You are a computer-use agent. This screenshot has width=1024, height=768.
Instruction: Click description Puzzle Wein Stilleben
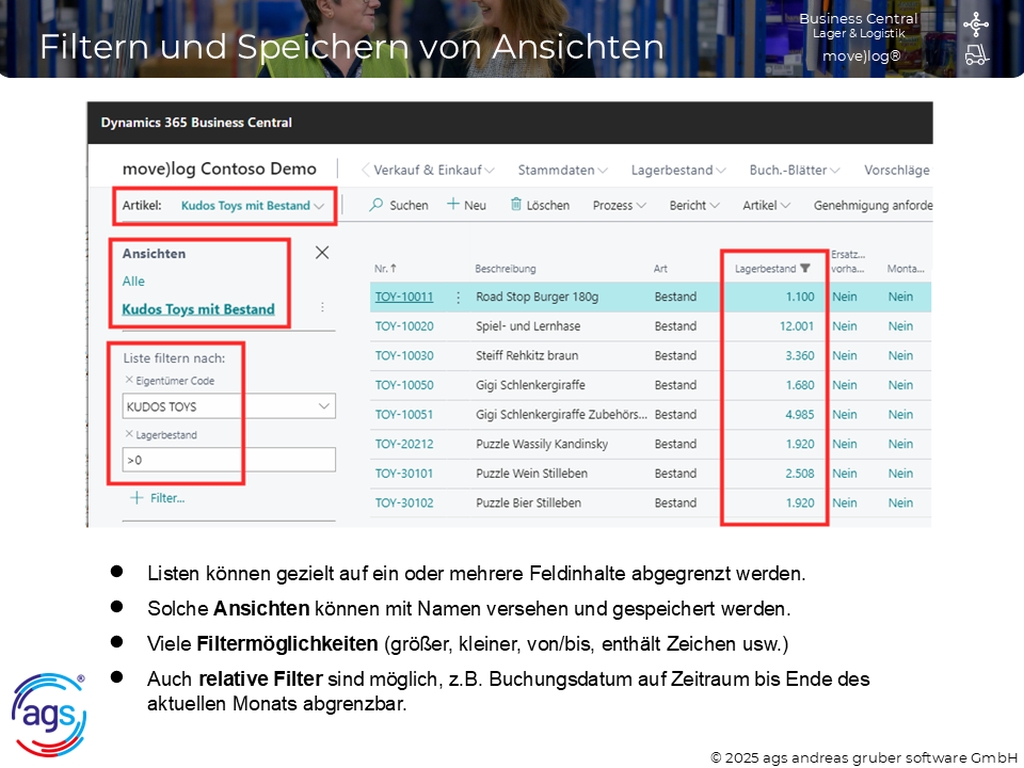pos(532,473)
